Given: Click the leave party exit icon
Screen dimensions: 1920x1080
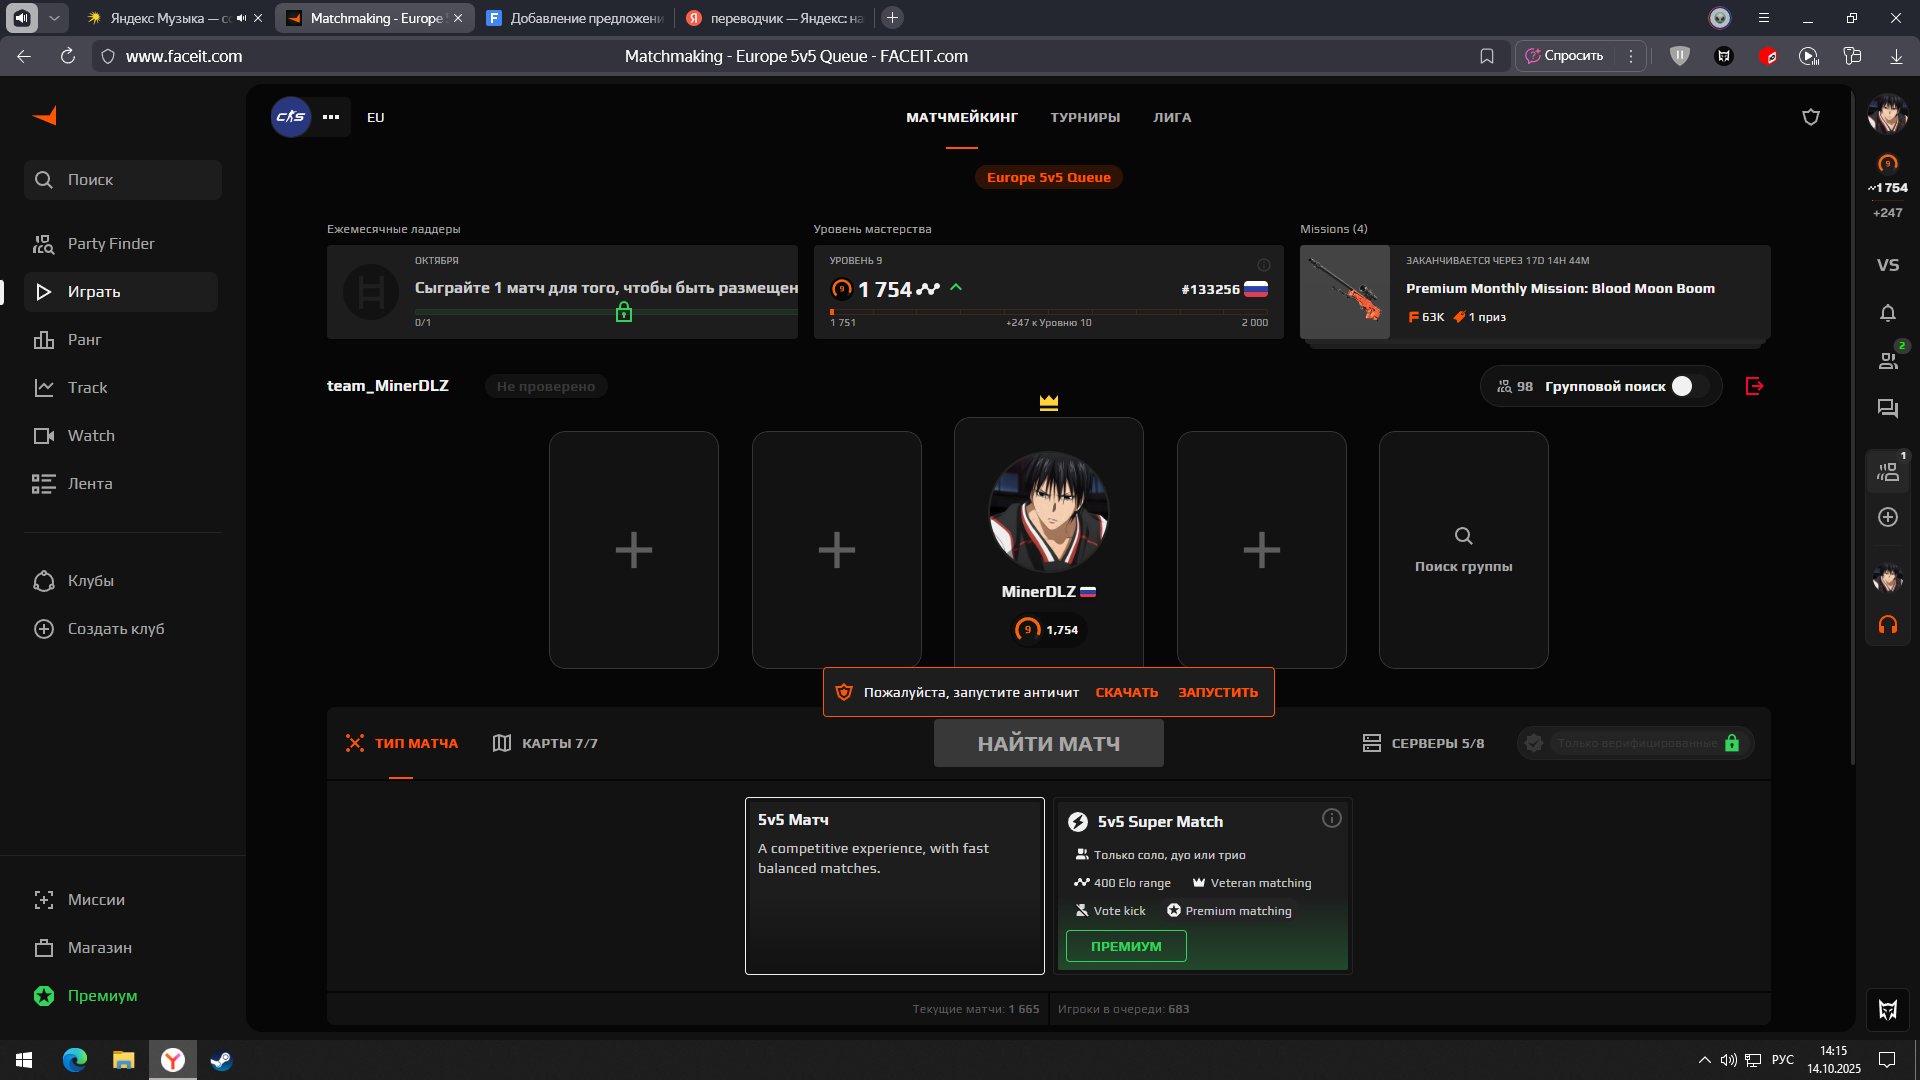Looking at the screenshot, I should click(1754, 386).
